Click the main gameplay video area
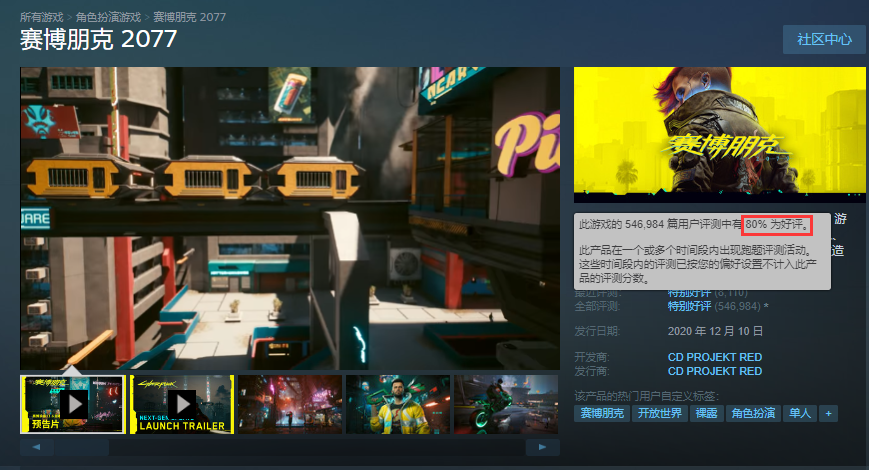This screenshot has height=470, width=869. coord(290,218)
